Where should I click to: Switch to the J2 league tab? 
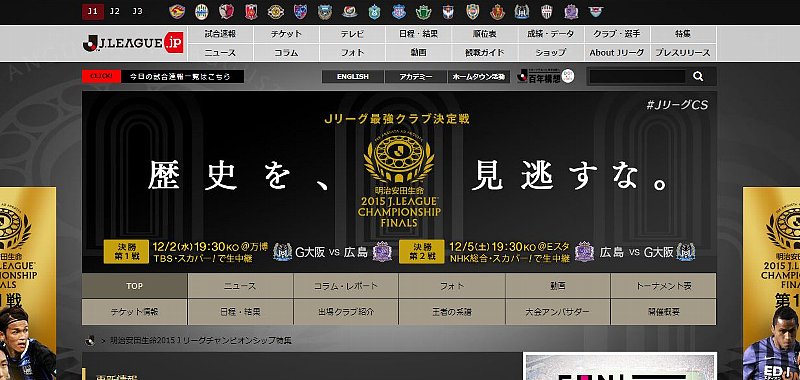pos(115,11)
